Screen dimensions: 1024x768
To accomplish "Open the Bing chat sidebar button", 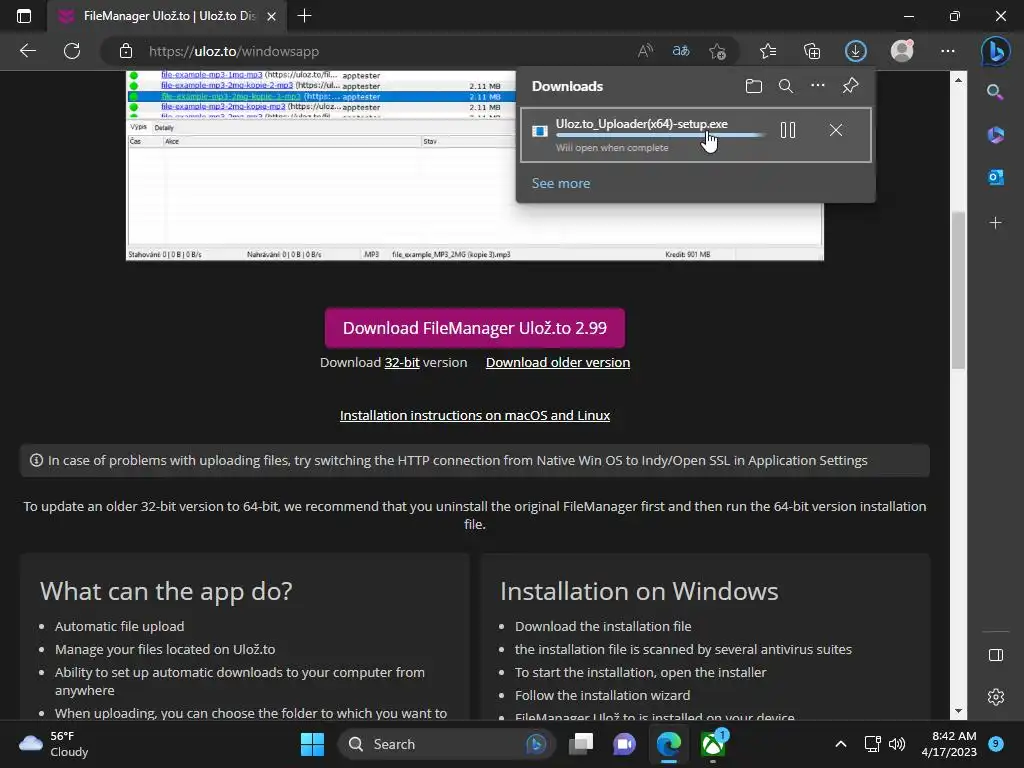I will click(x=995, y=51).
